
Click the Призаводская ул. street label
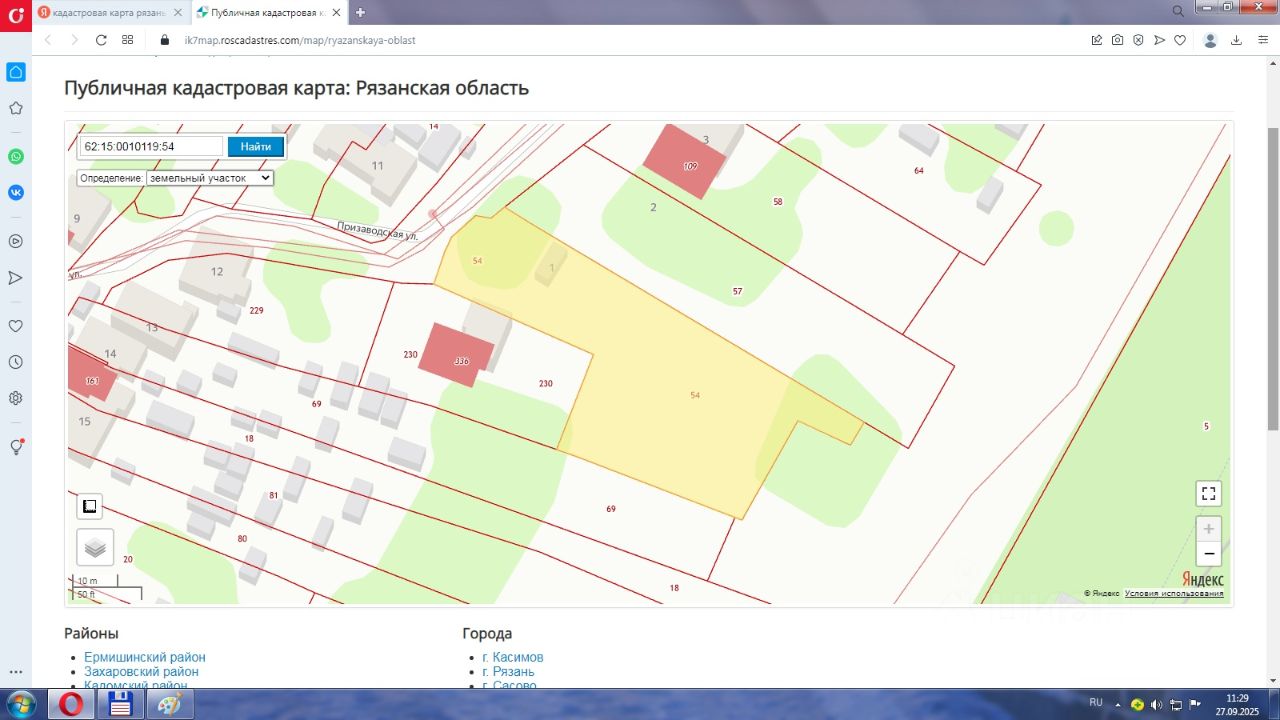[378, 230]
